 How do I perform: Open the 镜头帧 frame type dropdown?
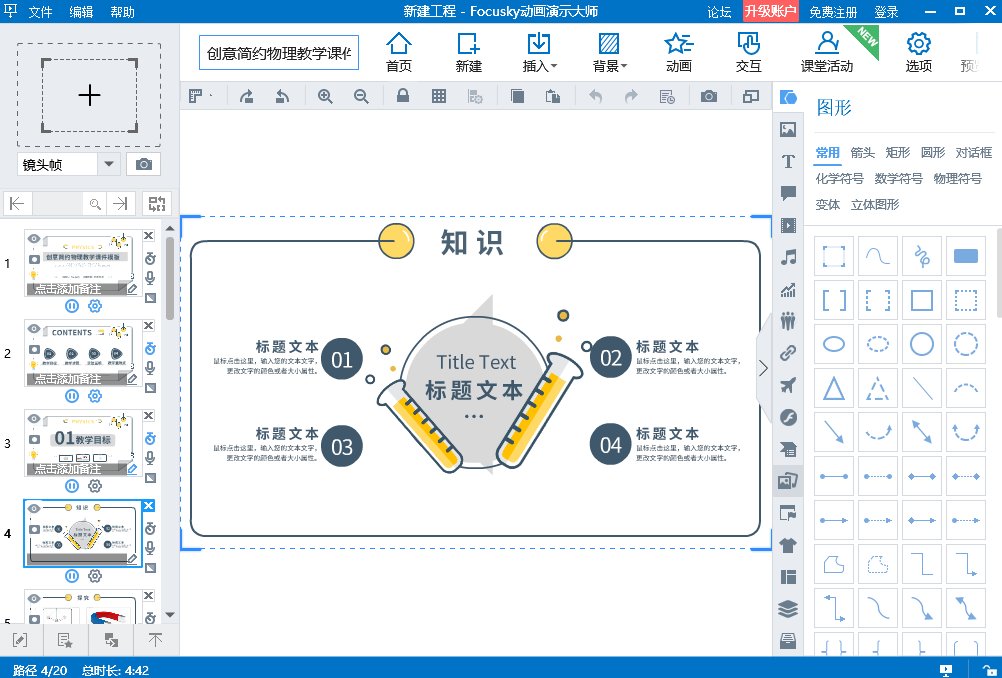pyautogui.click(x=108, y=164)
